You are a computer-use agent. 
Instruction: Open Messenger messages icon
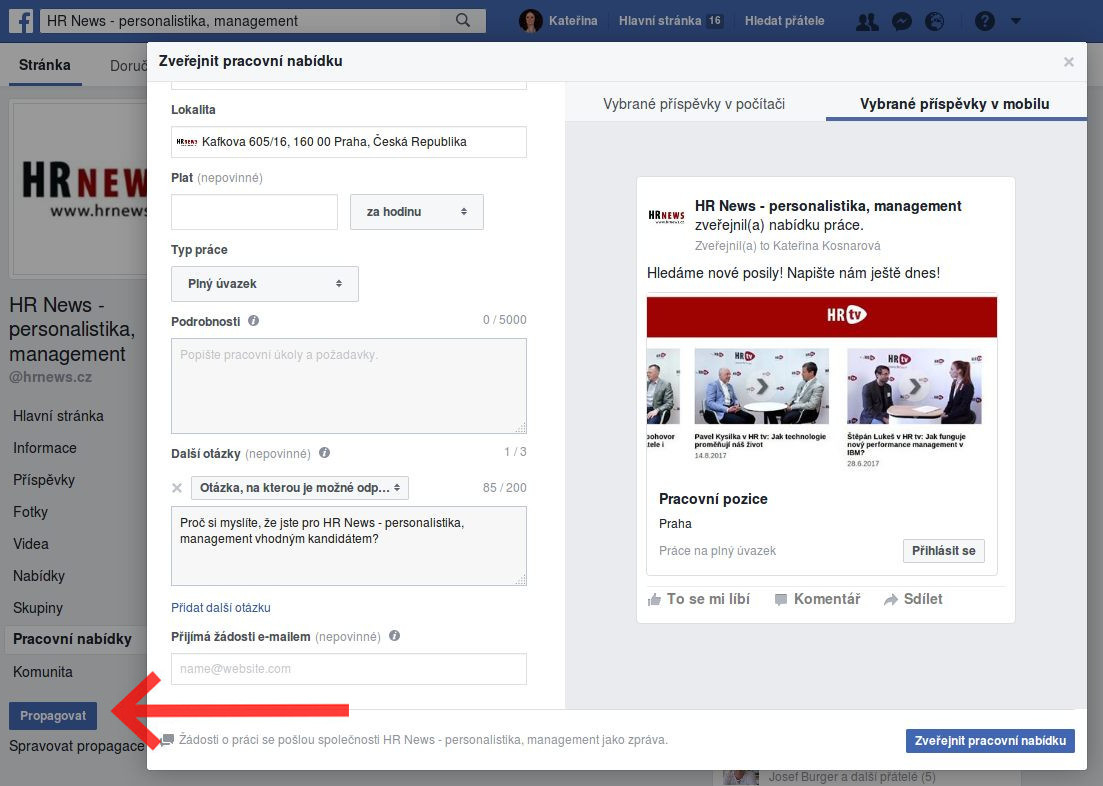click(x=901, y=21)
